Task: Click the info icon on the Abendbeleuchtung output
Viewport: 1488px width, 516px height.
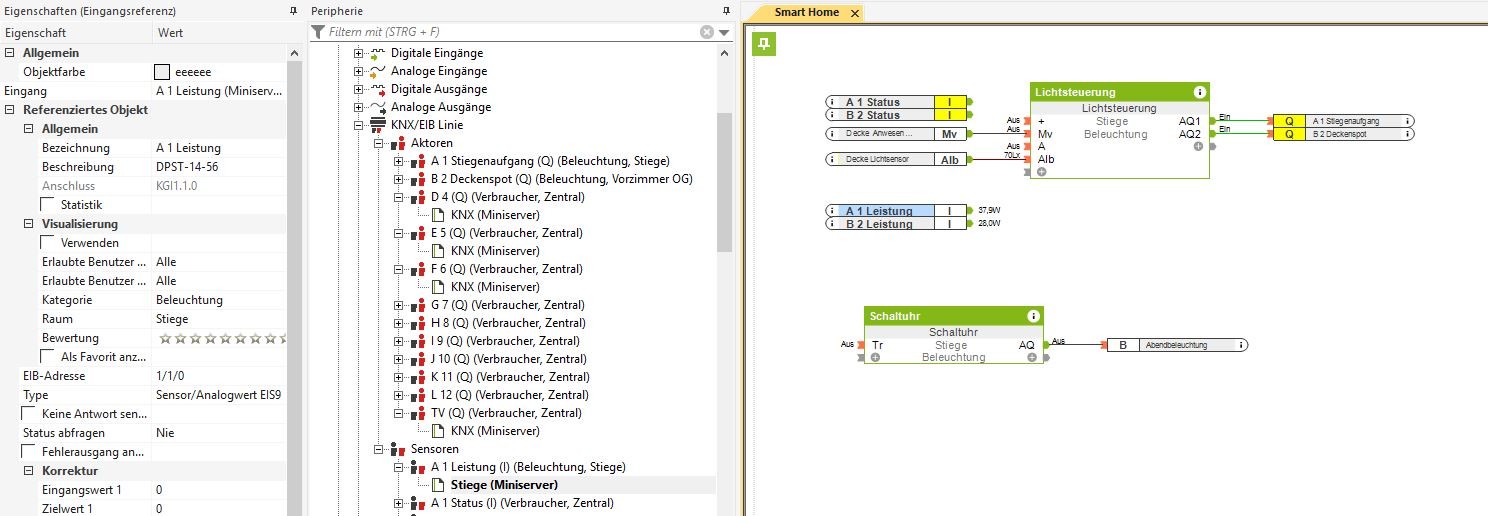Action: (1241, 345)
